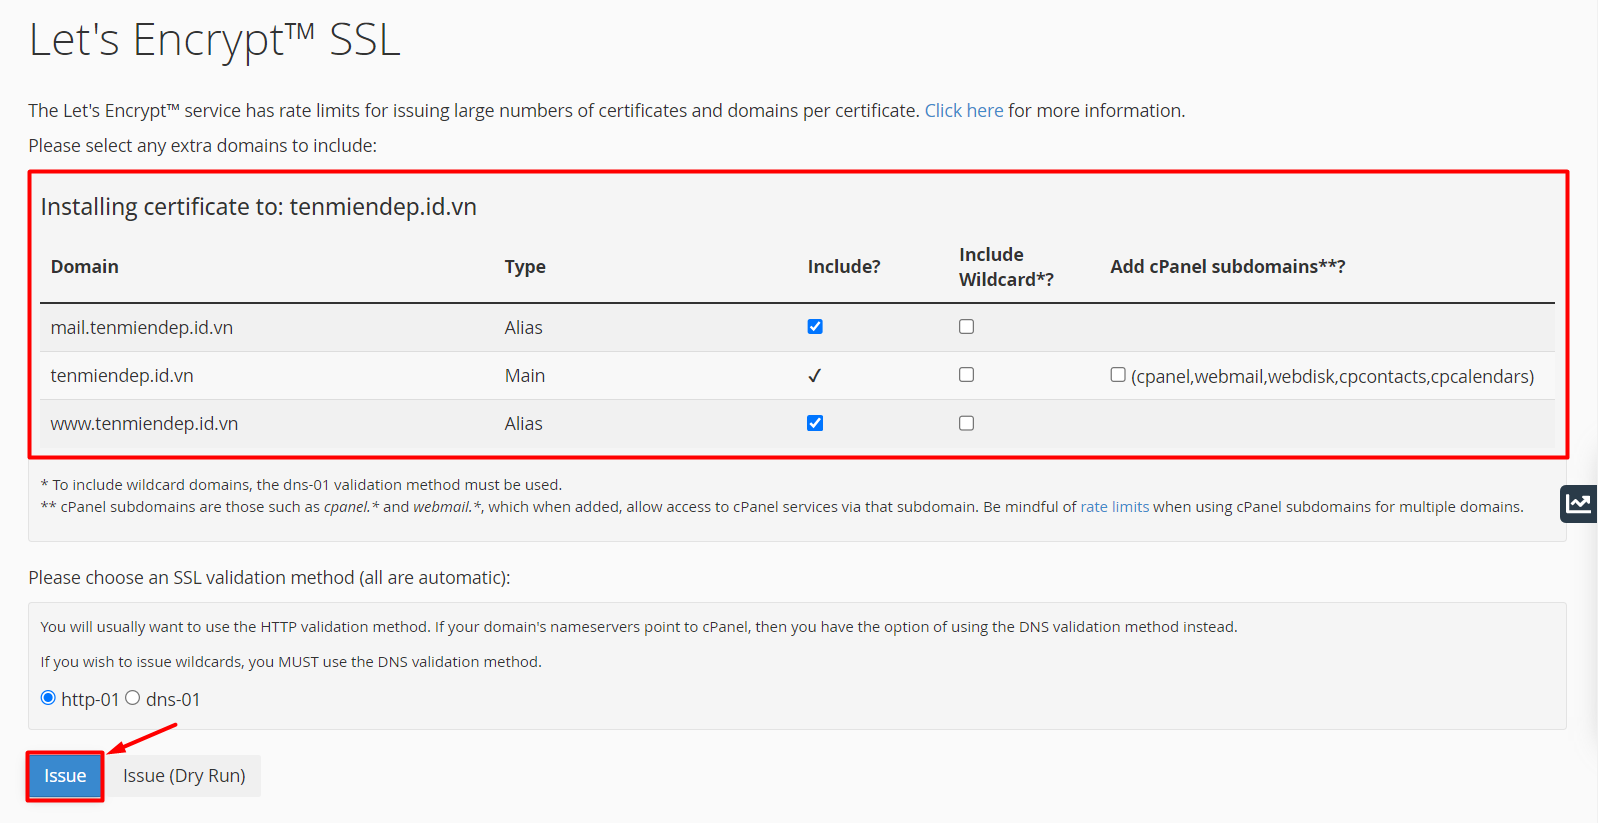Select the dns-01 validation method
This screenshot has height=823, width=1598.
(x=132, y=698)
